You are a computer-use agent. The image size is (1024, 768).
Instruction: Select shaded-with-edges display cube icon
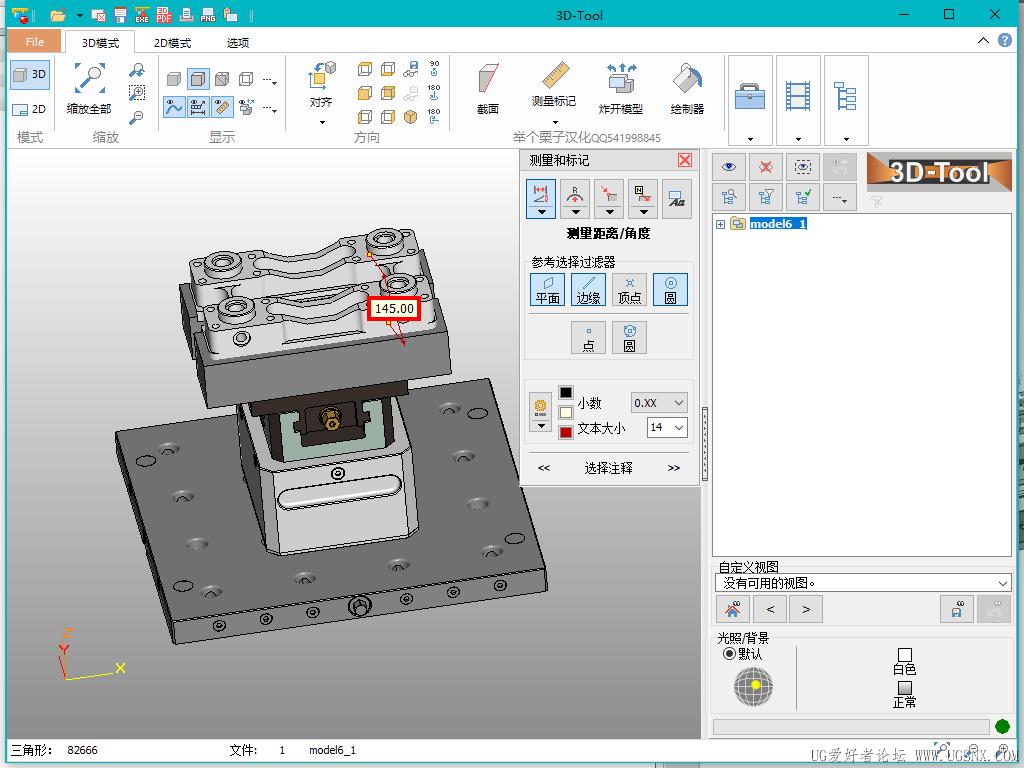(x=199, y=80)
